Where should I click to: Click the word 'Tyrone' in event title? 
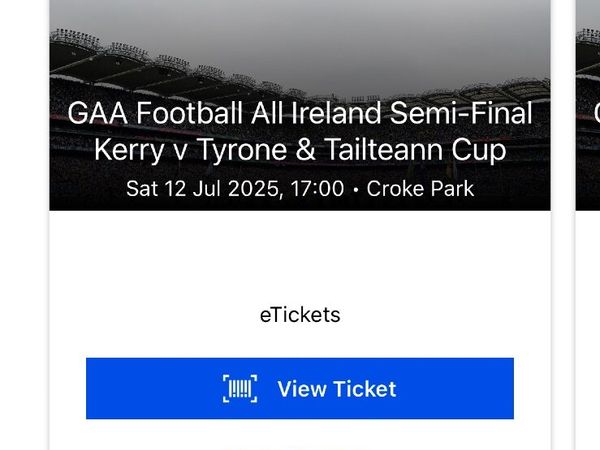pyautogui.click(x=242, y=150)
